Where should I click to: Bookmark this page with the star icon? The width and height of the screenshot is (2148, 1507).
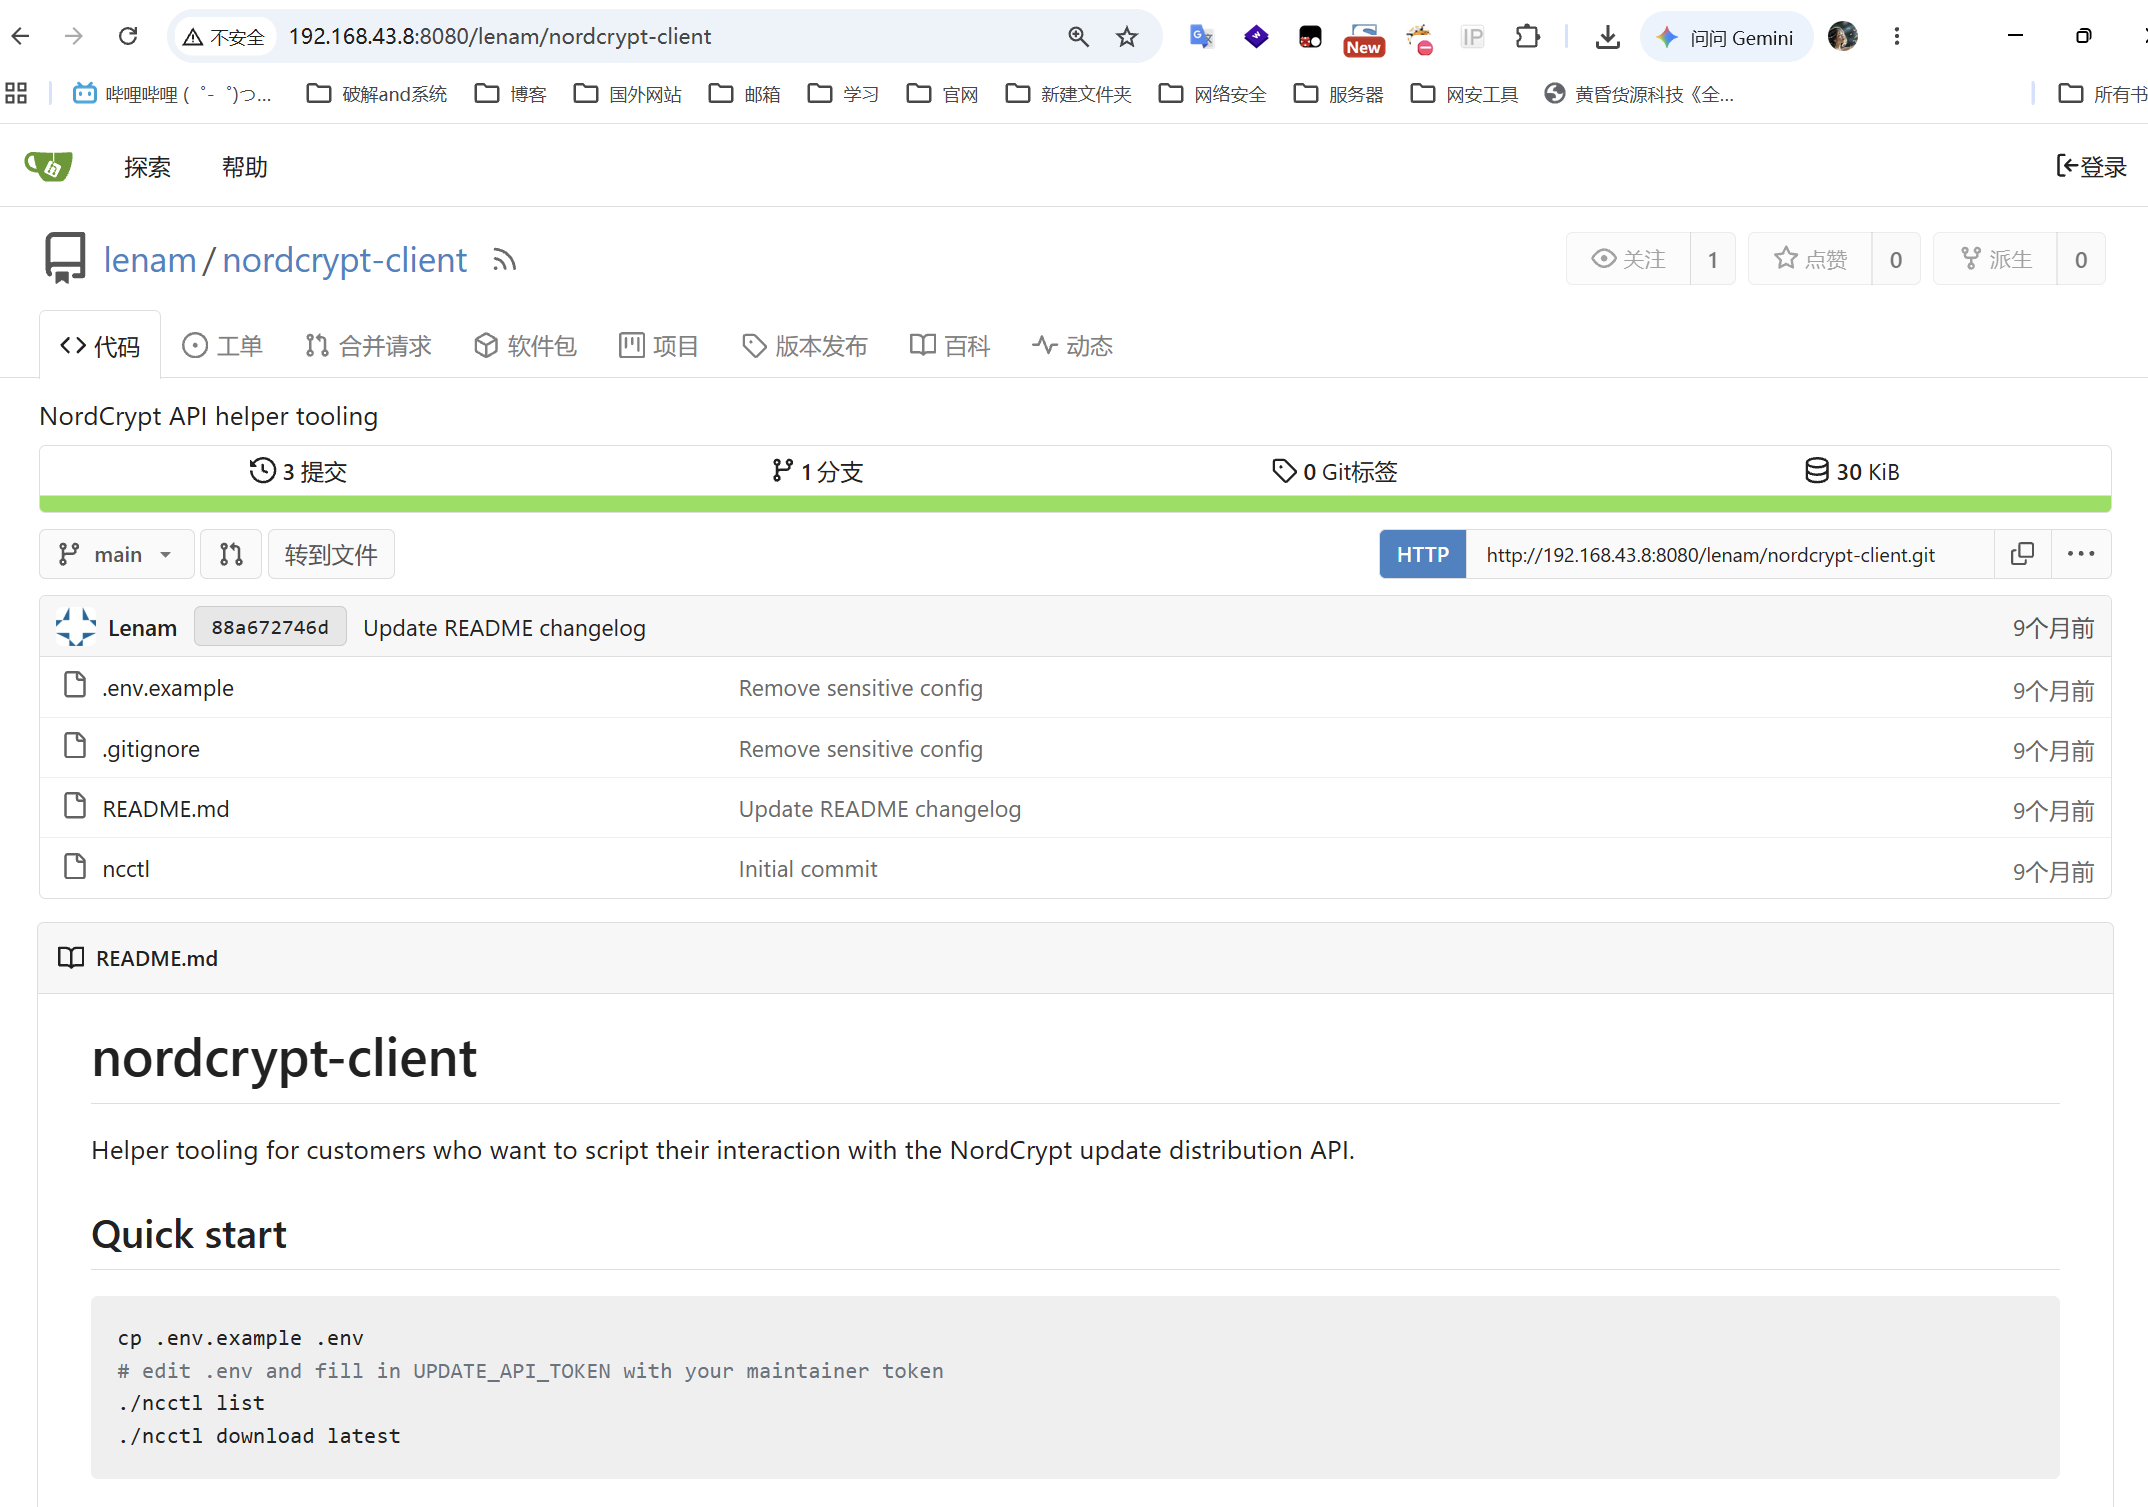1127,37
